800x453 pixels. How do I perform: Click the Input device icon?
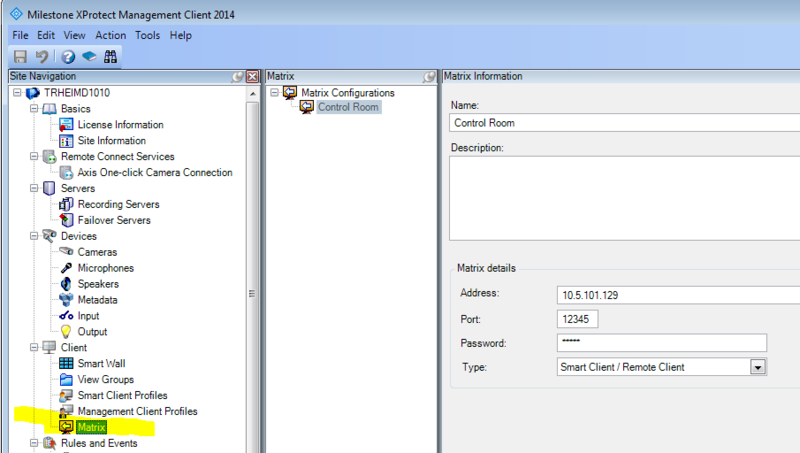(x=66, y=316)
